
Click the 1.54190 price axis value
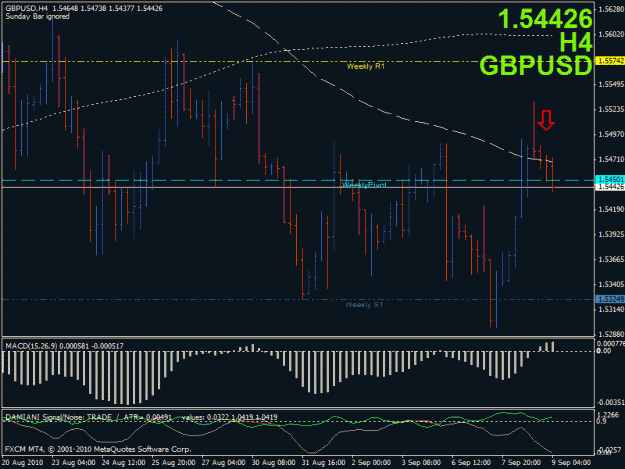611,209
